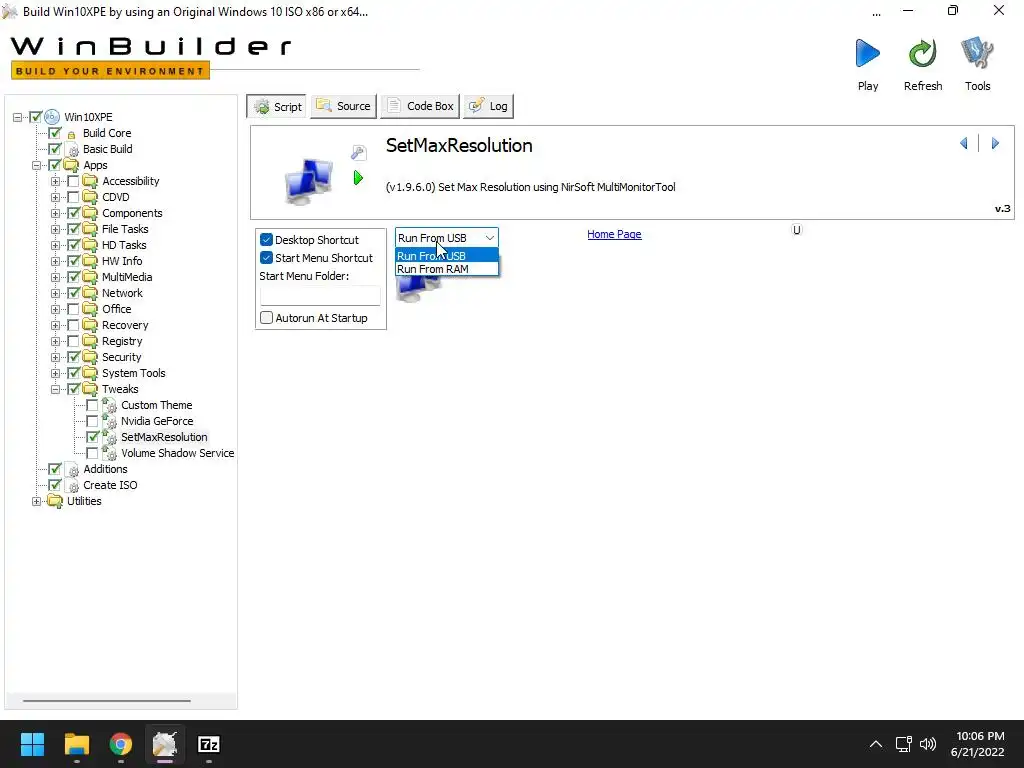Expand the MultiMedia tree node
Screen dimensions: 1024x768
tap(56, 278)
